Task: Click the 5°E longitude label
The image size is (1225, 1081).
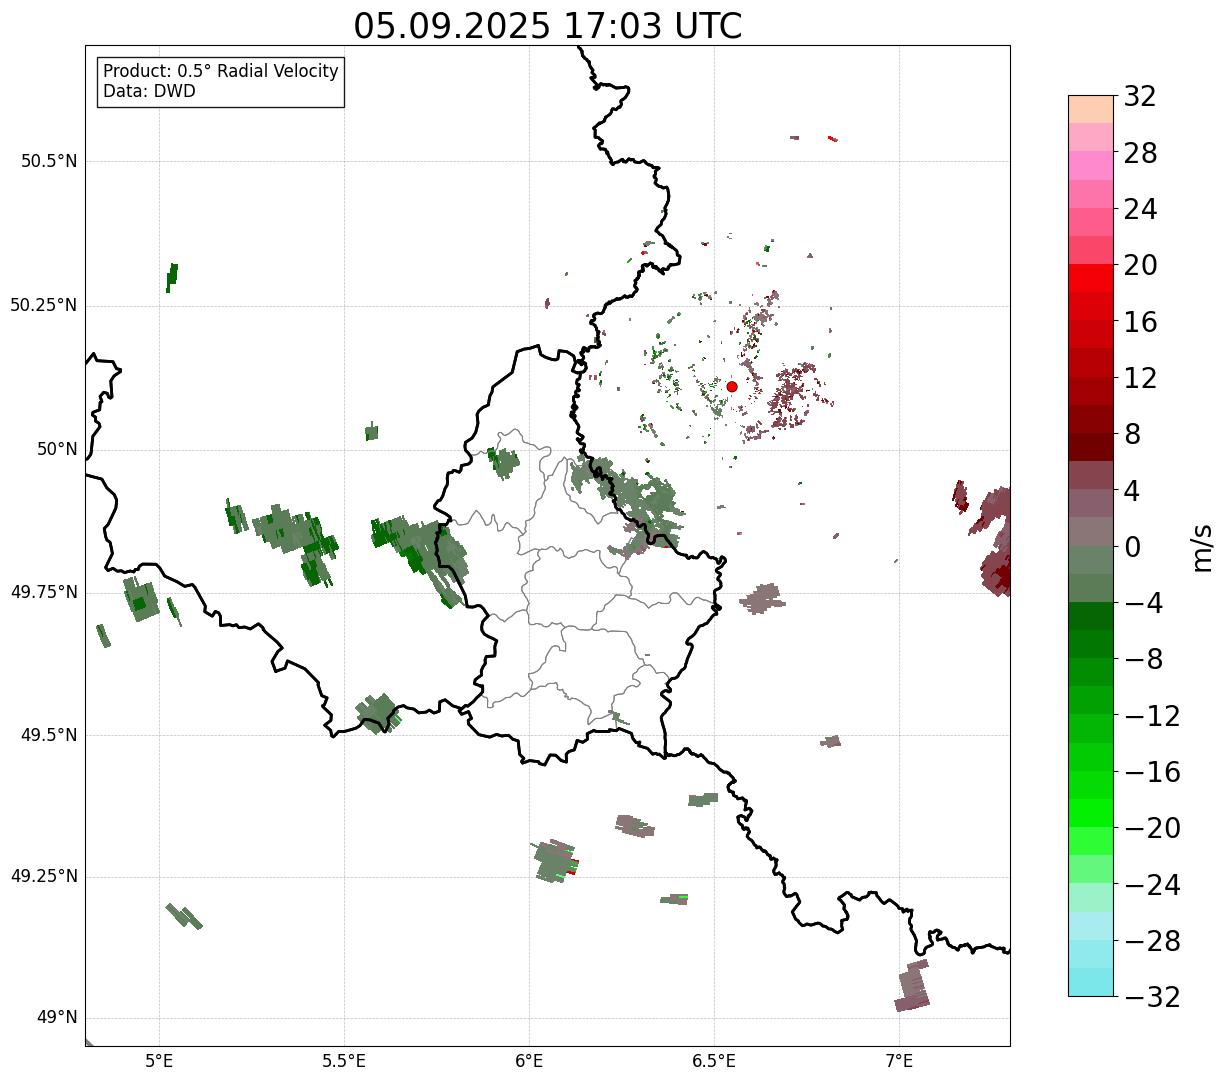Action: tap(159, 1060)
